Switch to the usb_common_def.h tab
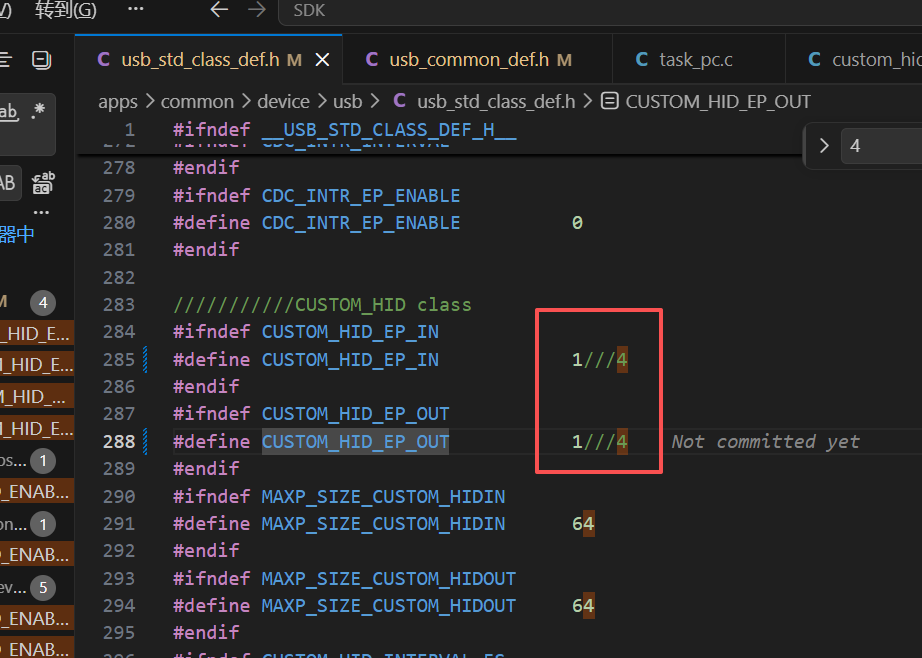This screenshot has height=658, width=922. point(468,59)
